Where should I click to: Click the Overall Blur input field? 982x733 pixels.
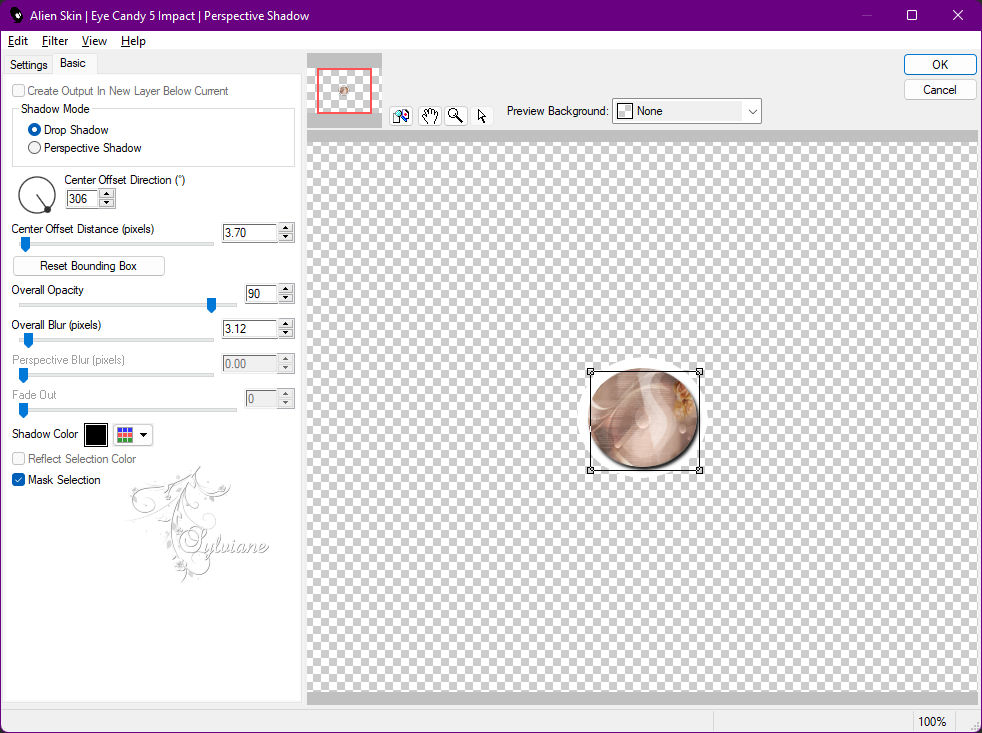point(250,329)
